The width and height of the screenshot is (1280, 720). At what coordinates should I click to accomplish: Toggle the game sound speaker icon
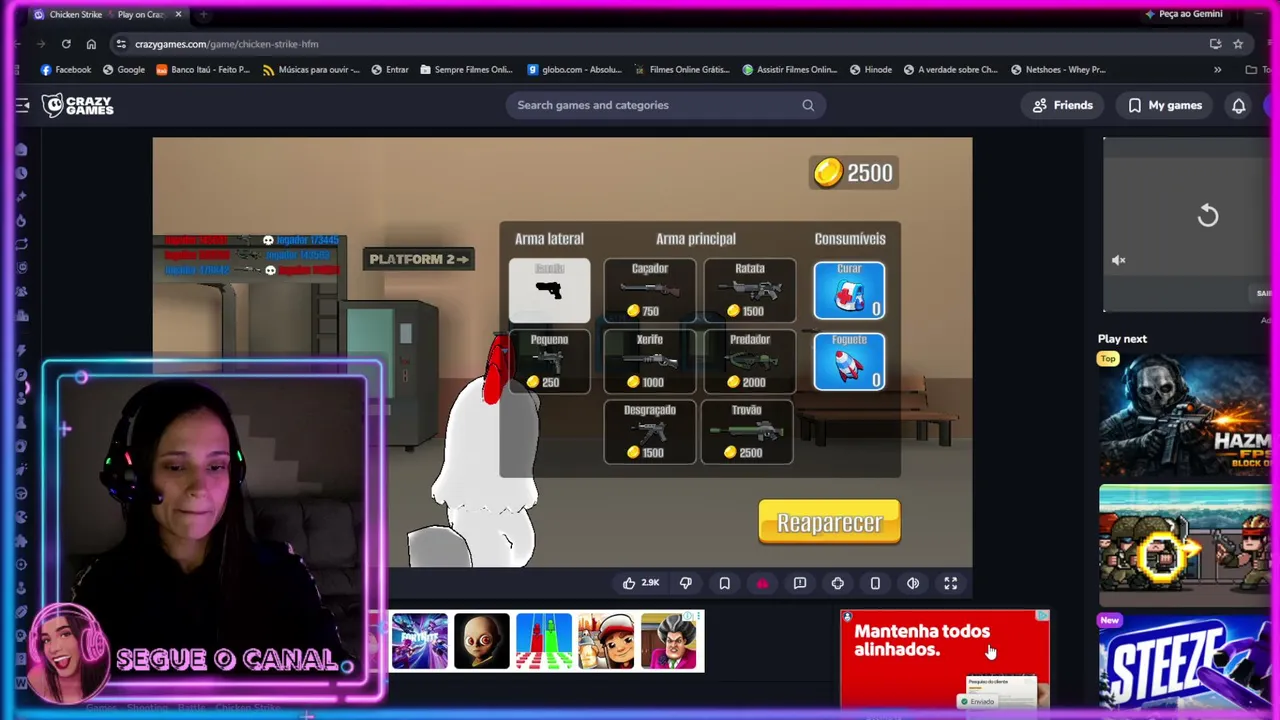[913, 583]
